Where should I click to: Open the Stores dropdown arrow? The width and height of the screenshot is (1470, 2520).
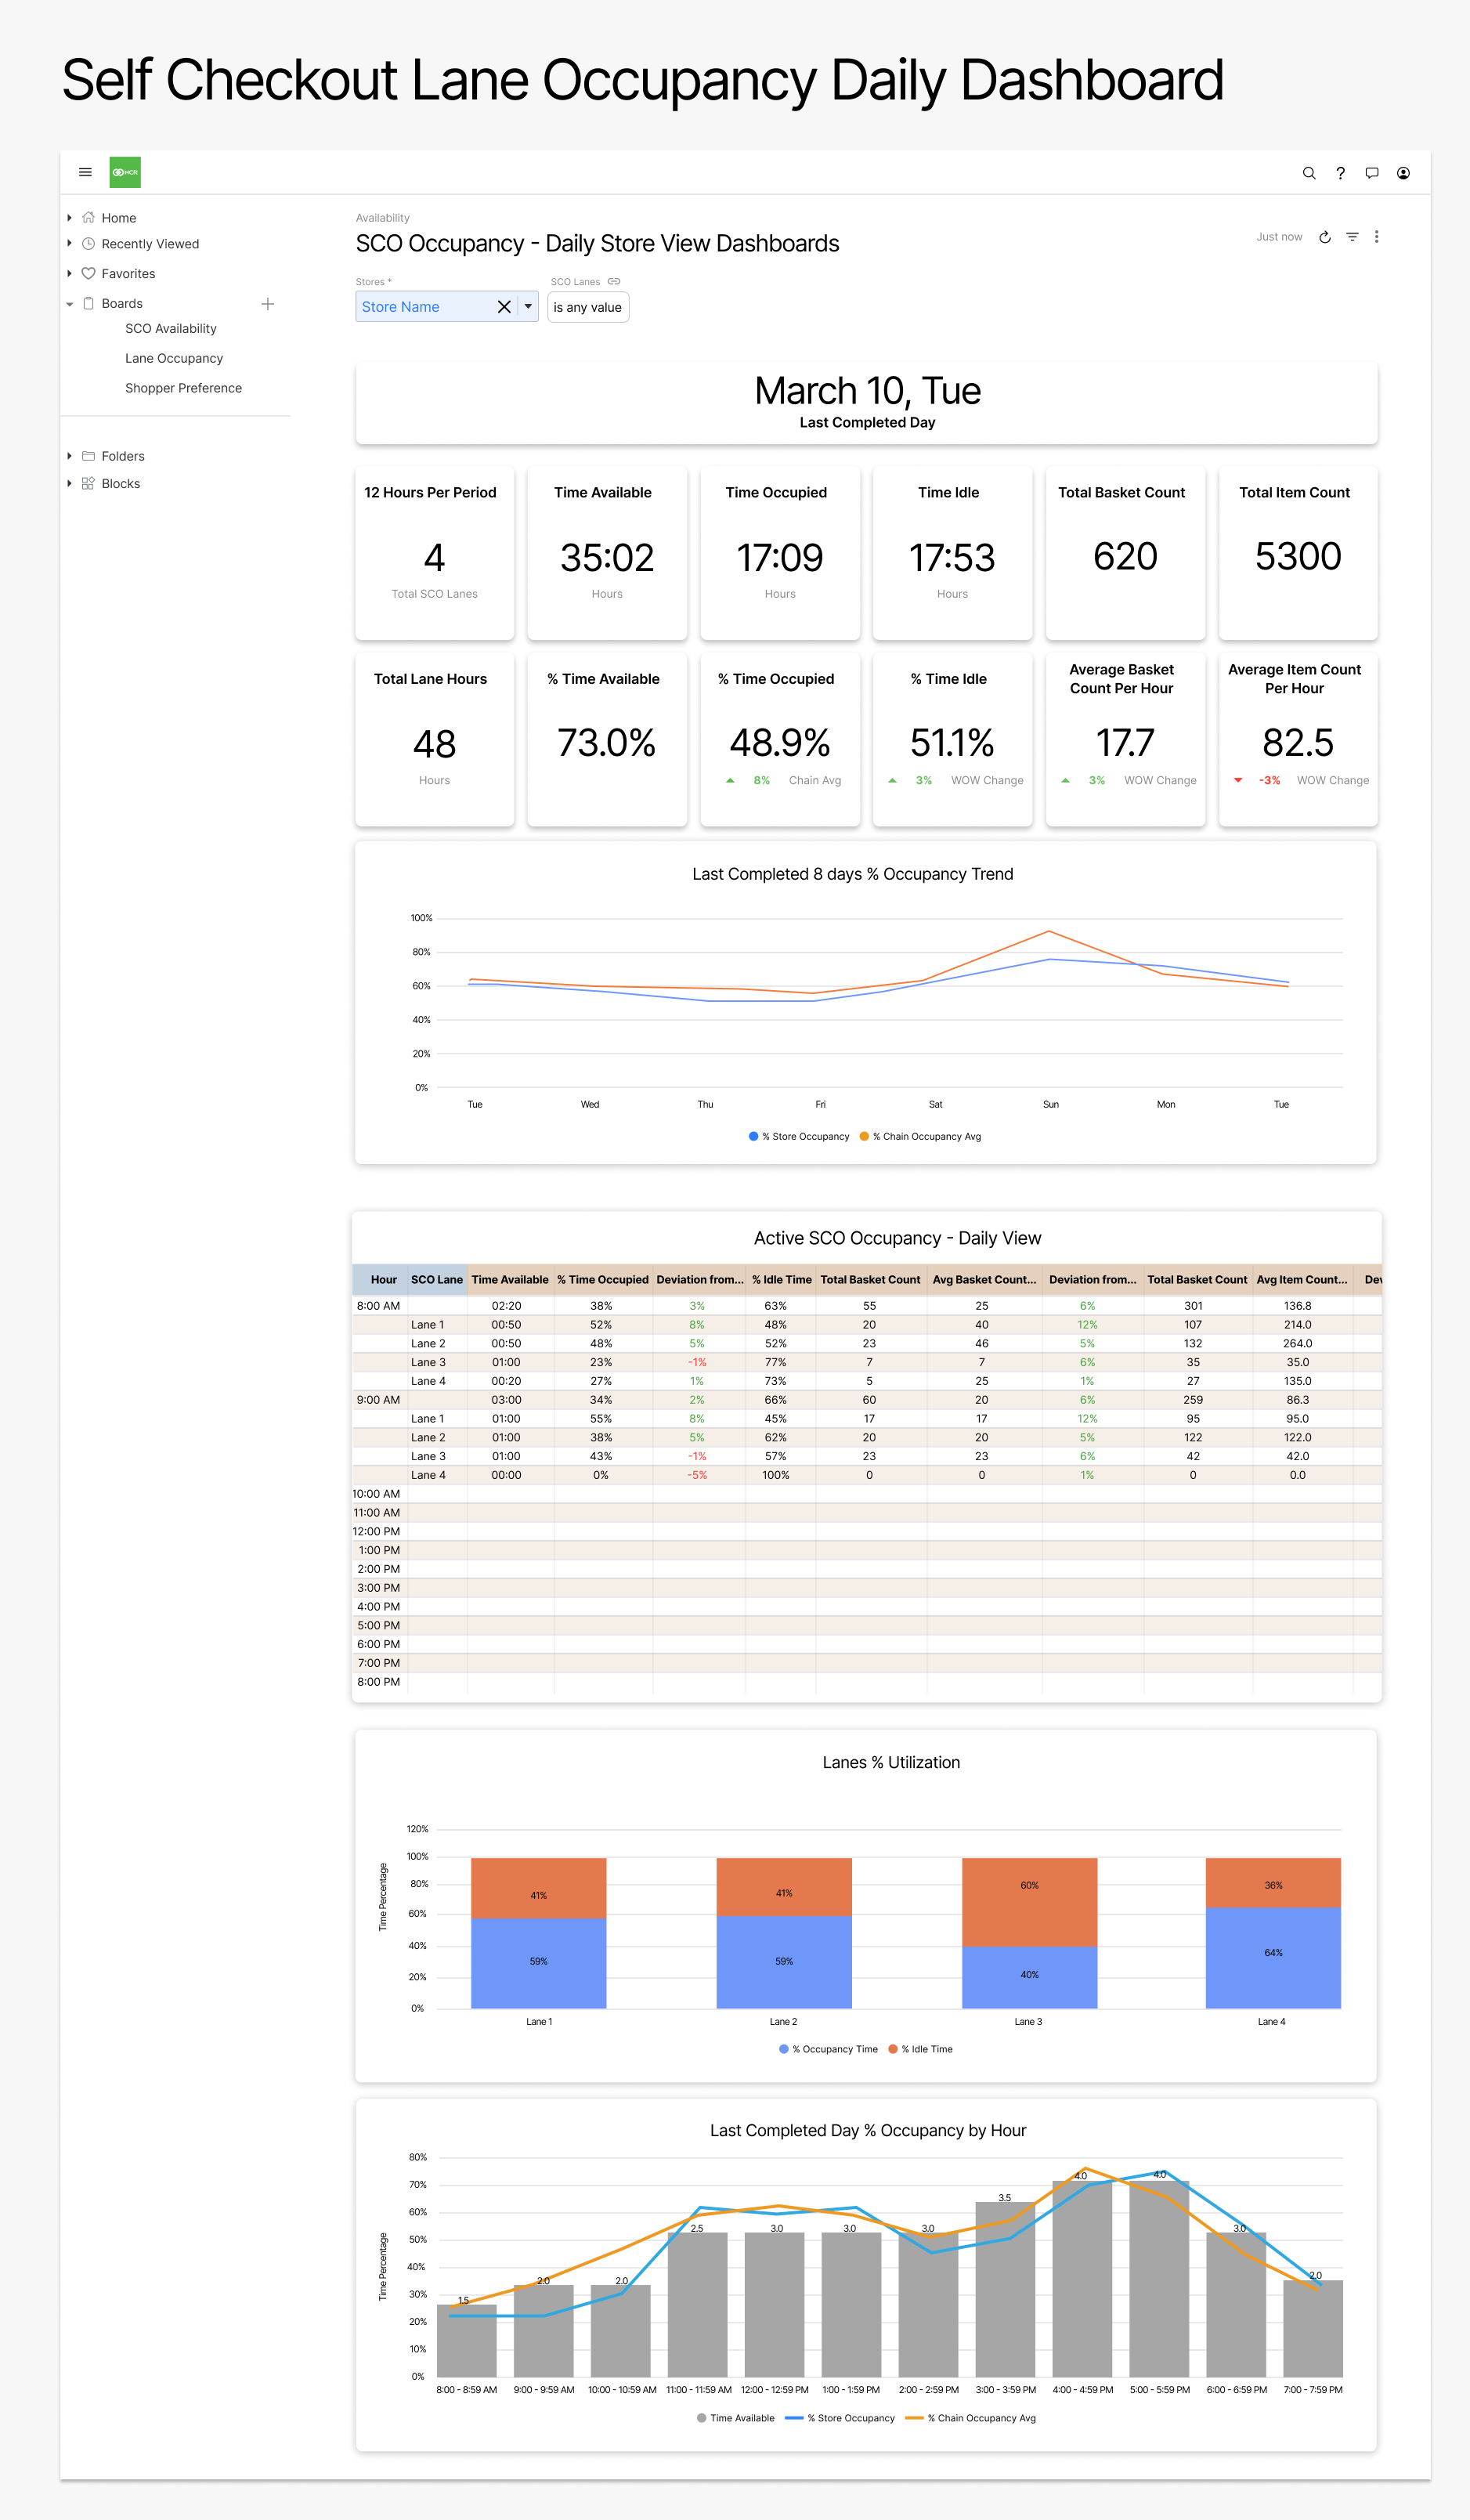[528, 307]
